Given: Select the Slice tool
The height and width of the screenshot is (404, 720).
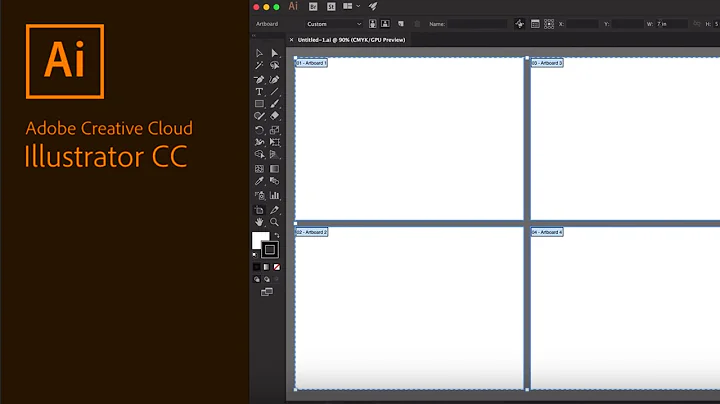Looking at the screenshot, I should 275,210.
